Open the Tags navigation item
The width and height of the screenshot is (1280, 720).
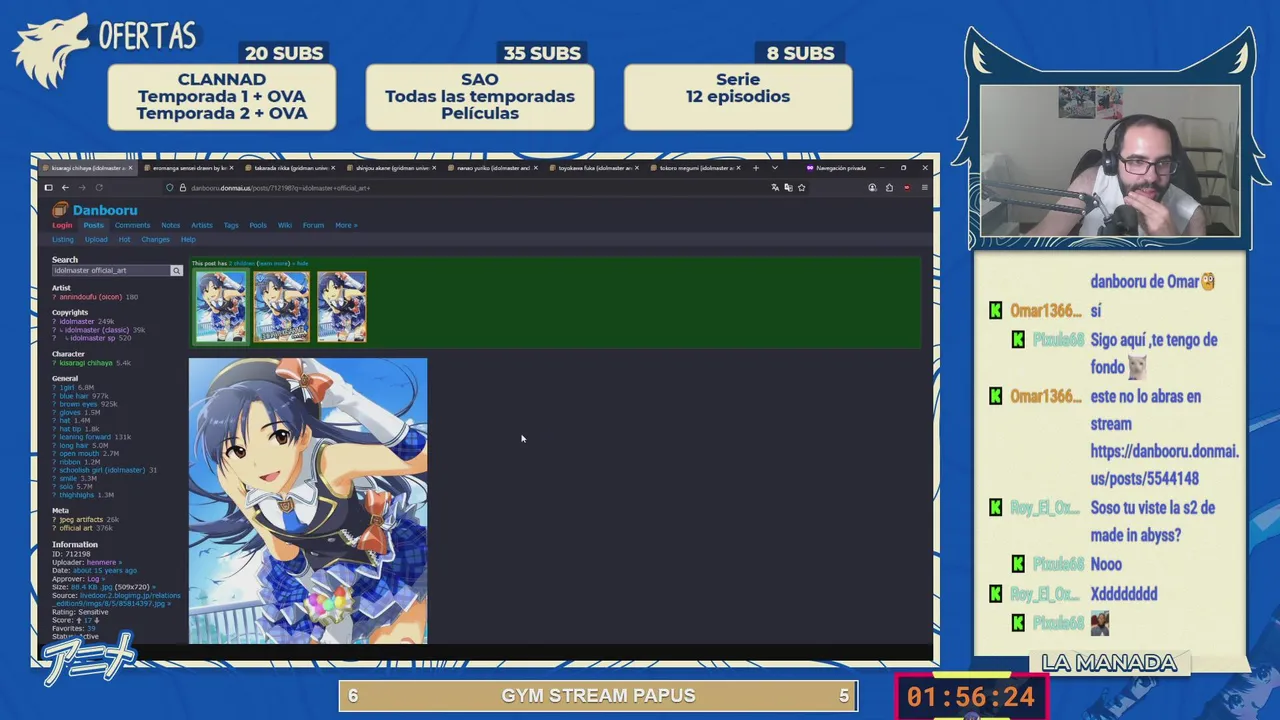coord(231,225)
